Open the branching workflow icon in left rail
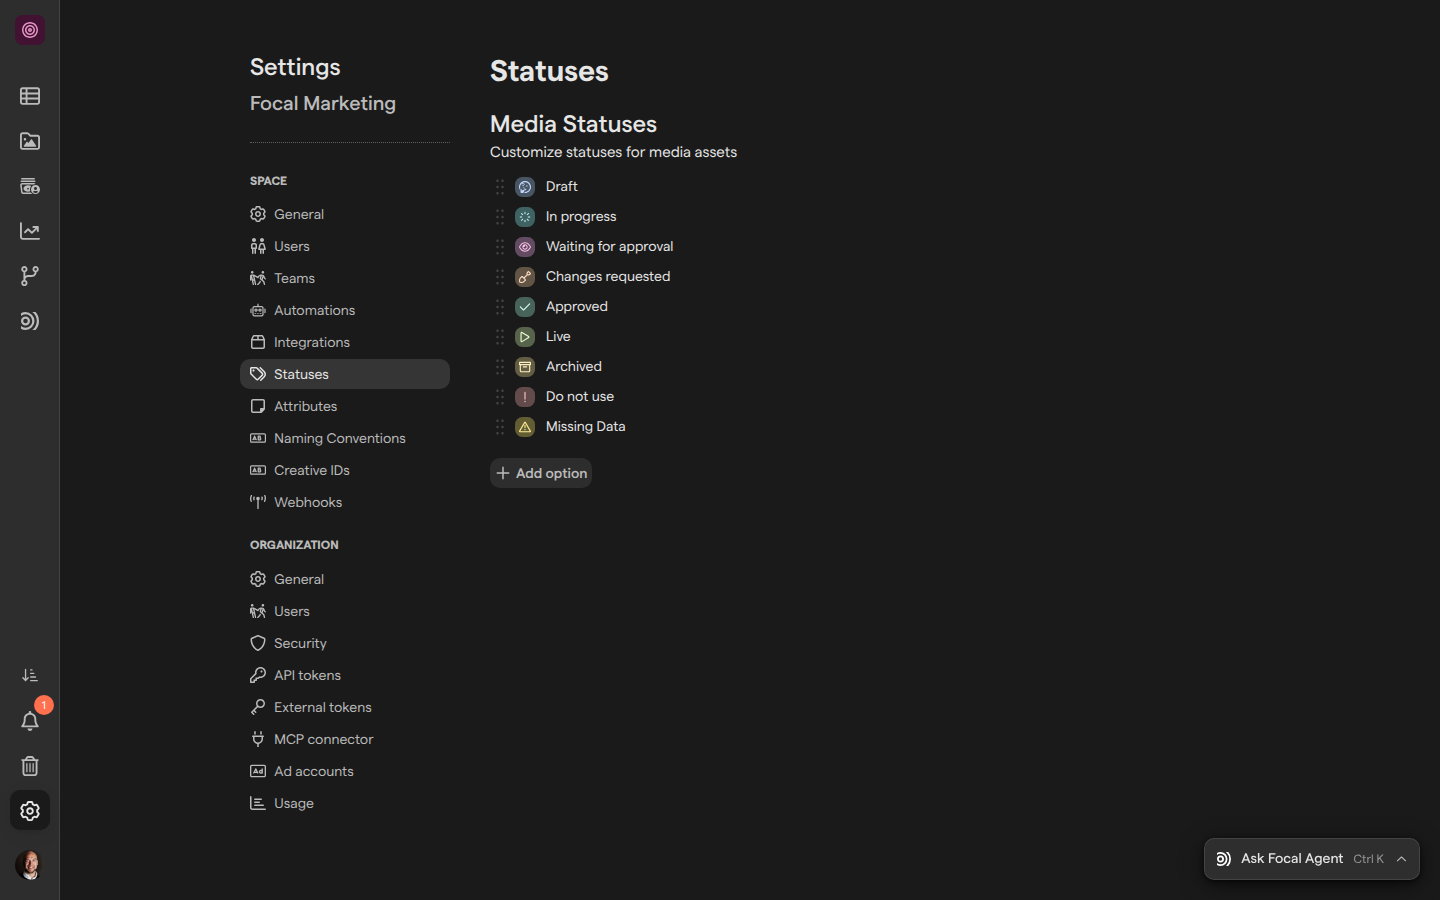 click(30, 276)
